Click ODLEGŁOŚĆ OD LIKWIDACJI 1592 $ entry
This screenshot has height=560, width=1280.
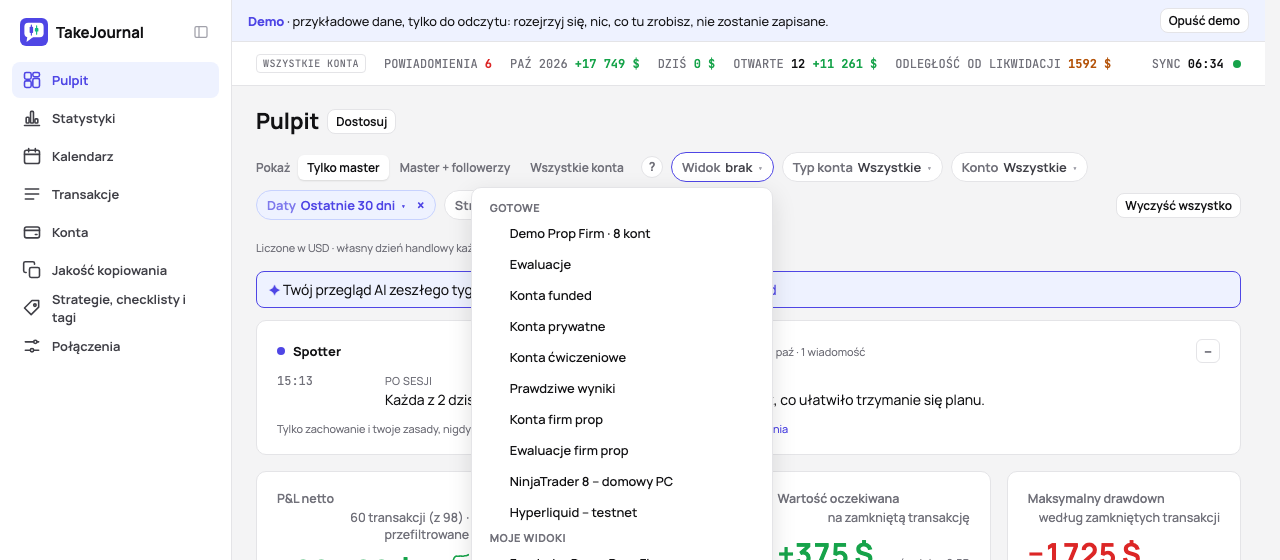[1003, 63]
